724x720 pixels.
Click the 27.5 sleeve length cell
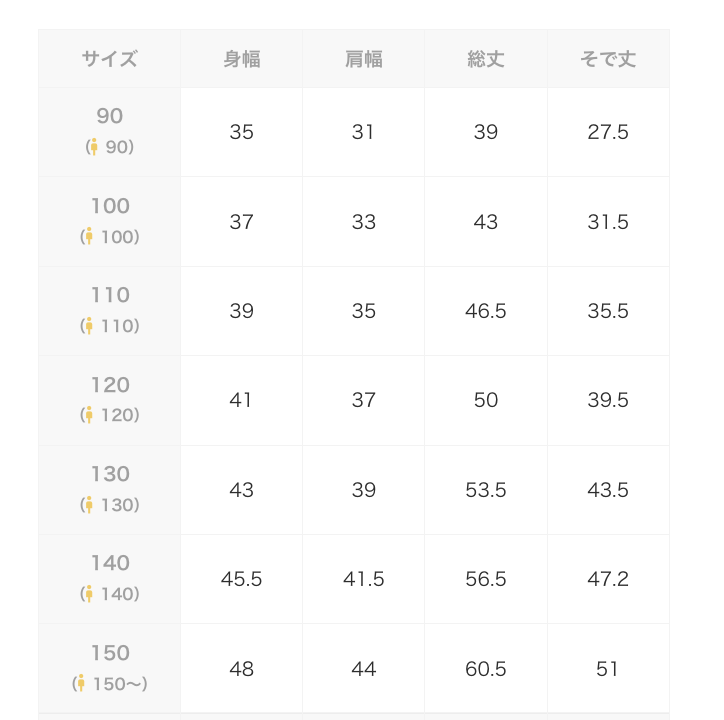coord(608,132)
